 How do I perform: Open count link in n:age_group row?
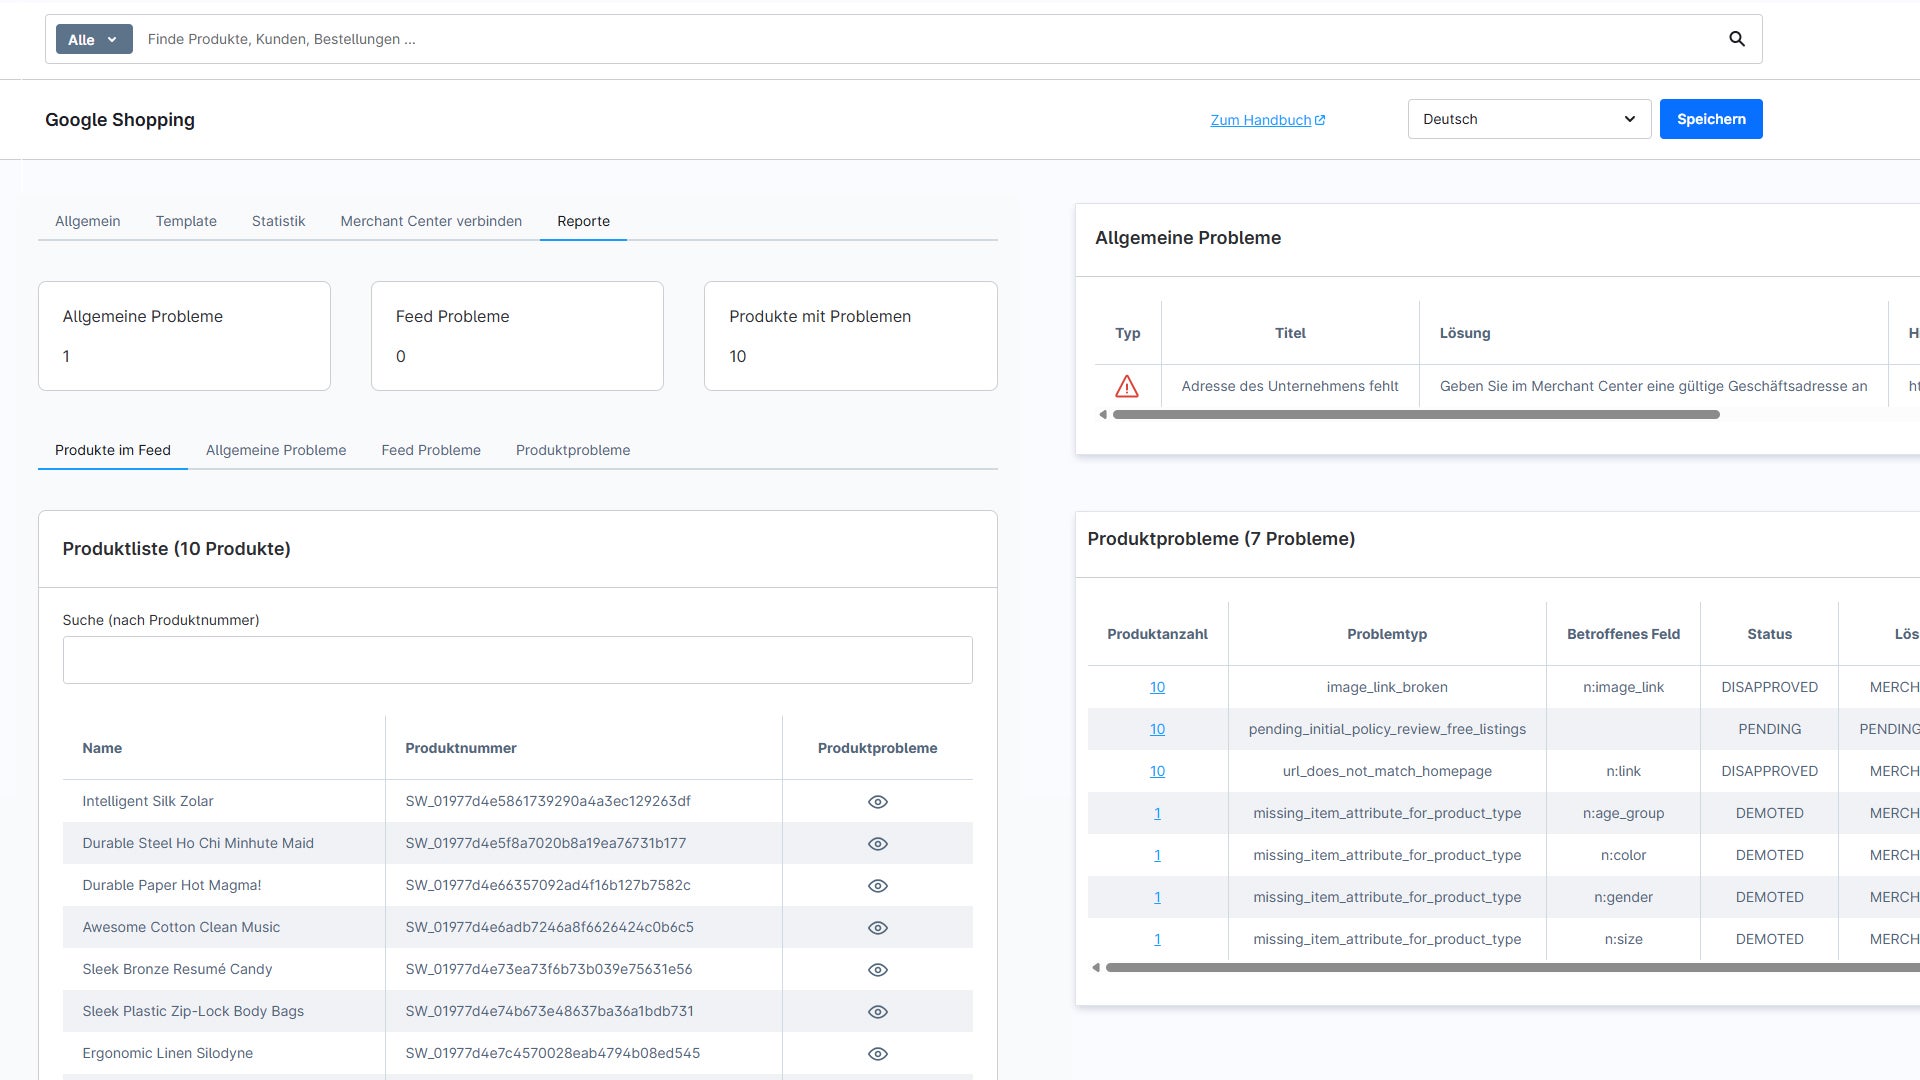tap(1157, 813)
